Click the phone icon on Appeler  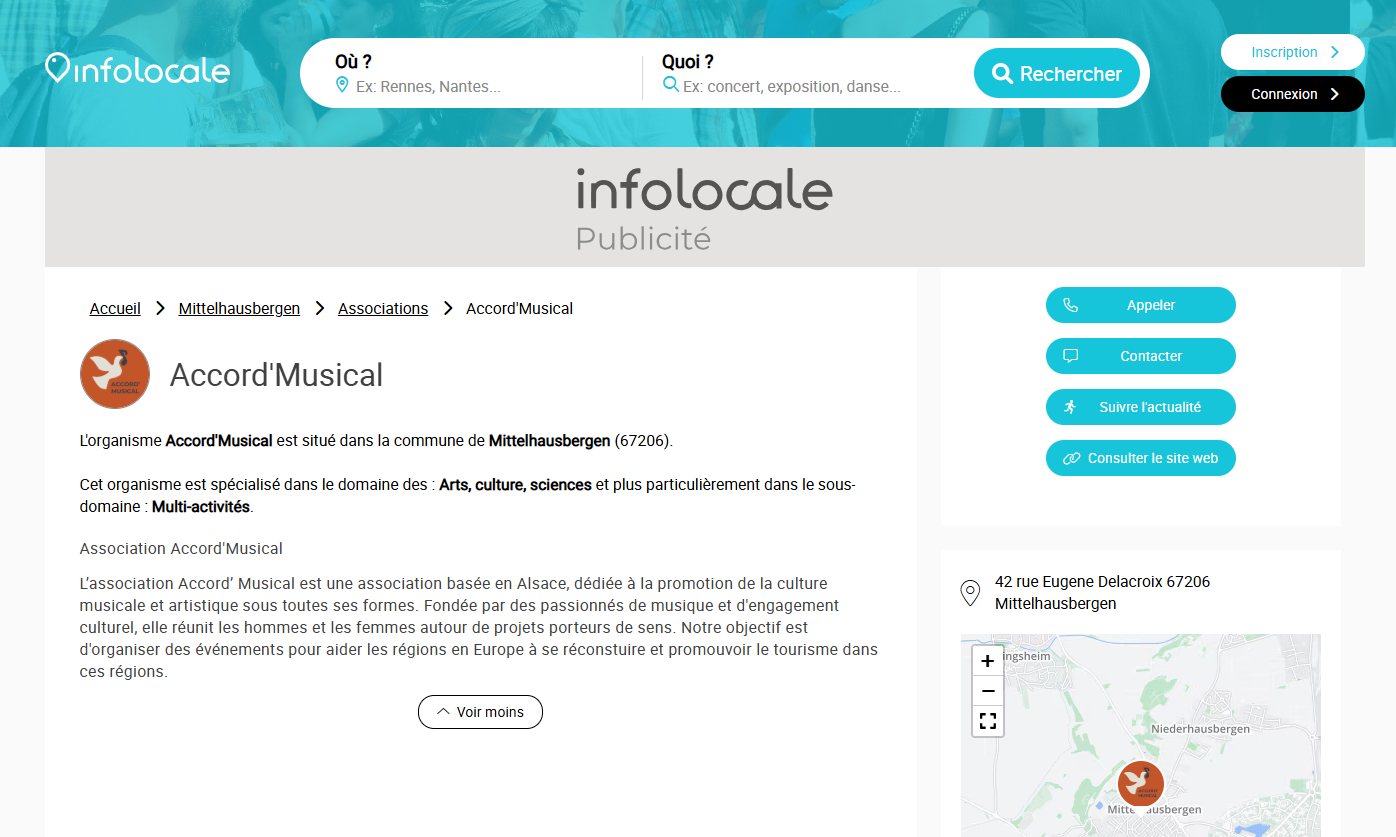(x=1070, y=305)
